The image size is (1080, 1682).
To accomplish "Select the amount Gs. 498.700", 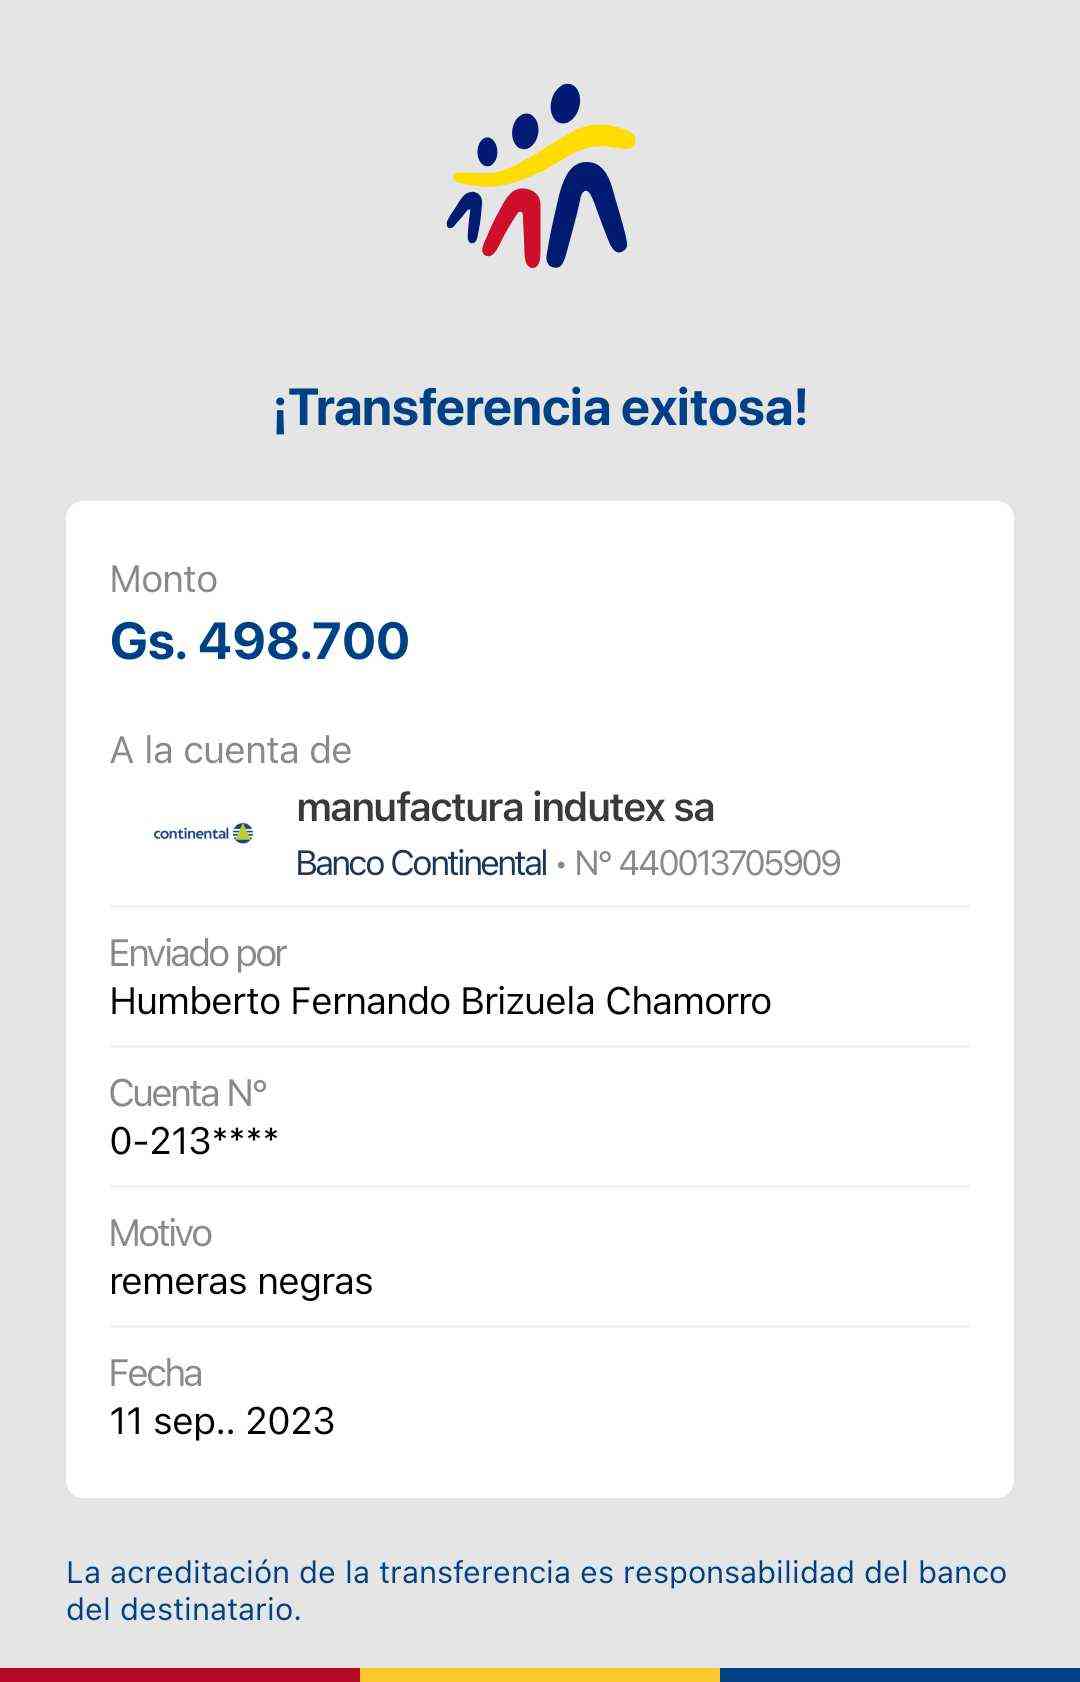I will [259, 641].
